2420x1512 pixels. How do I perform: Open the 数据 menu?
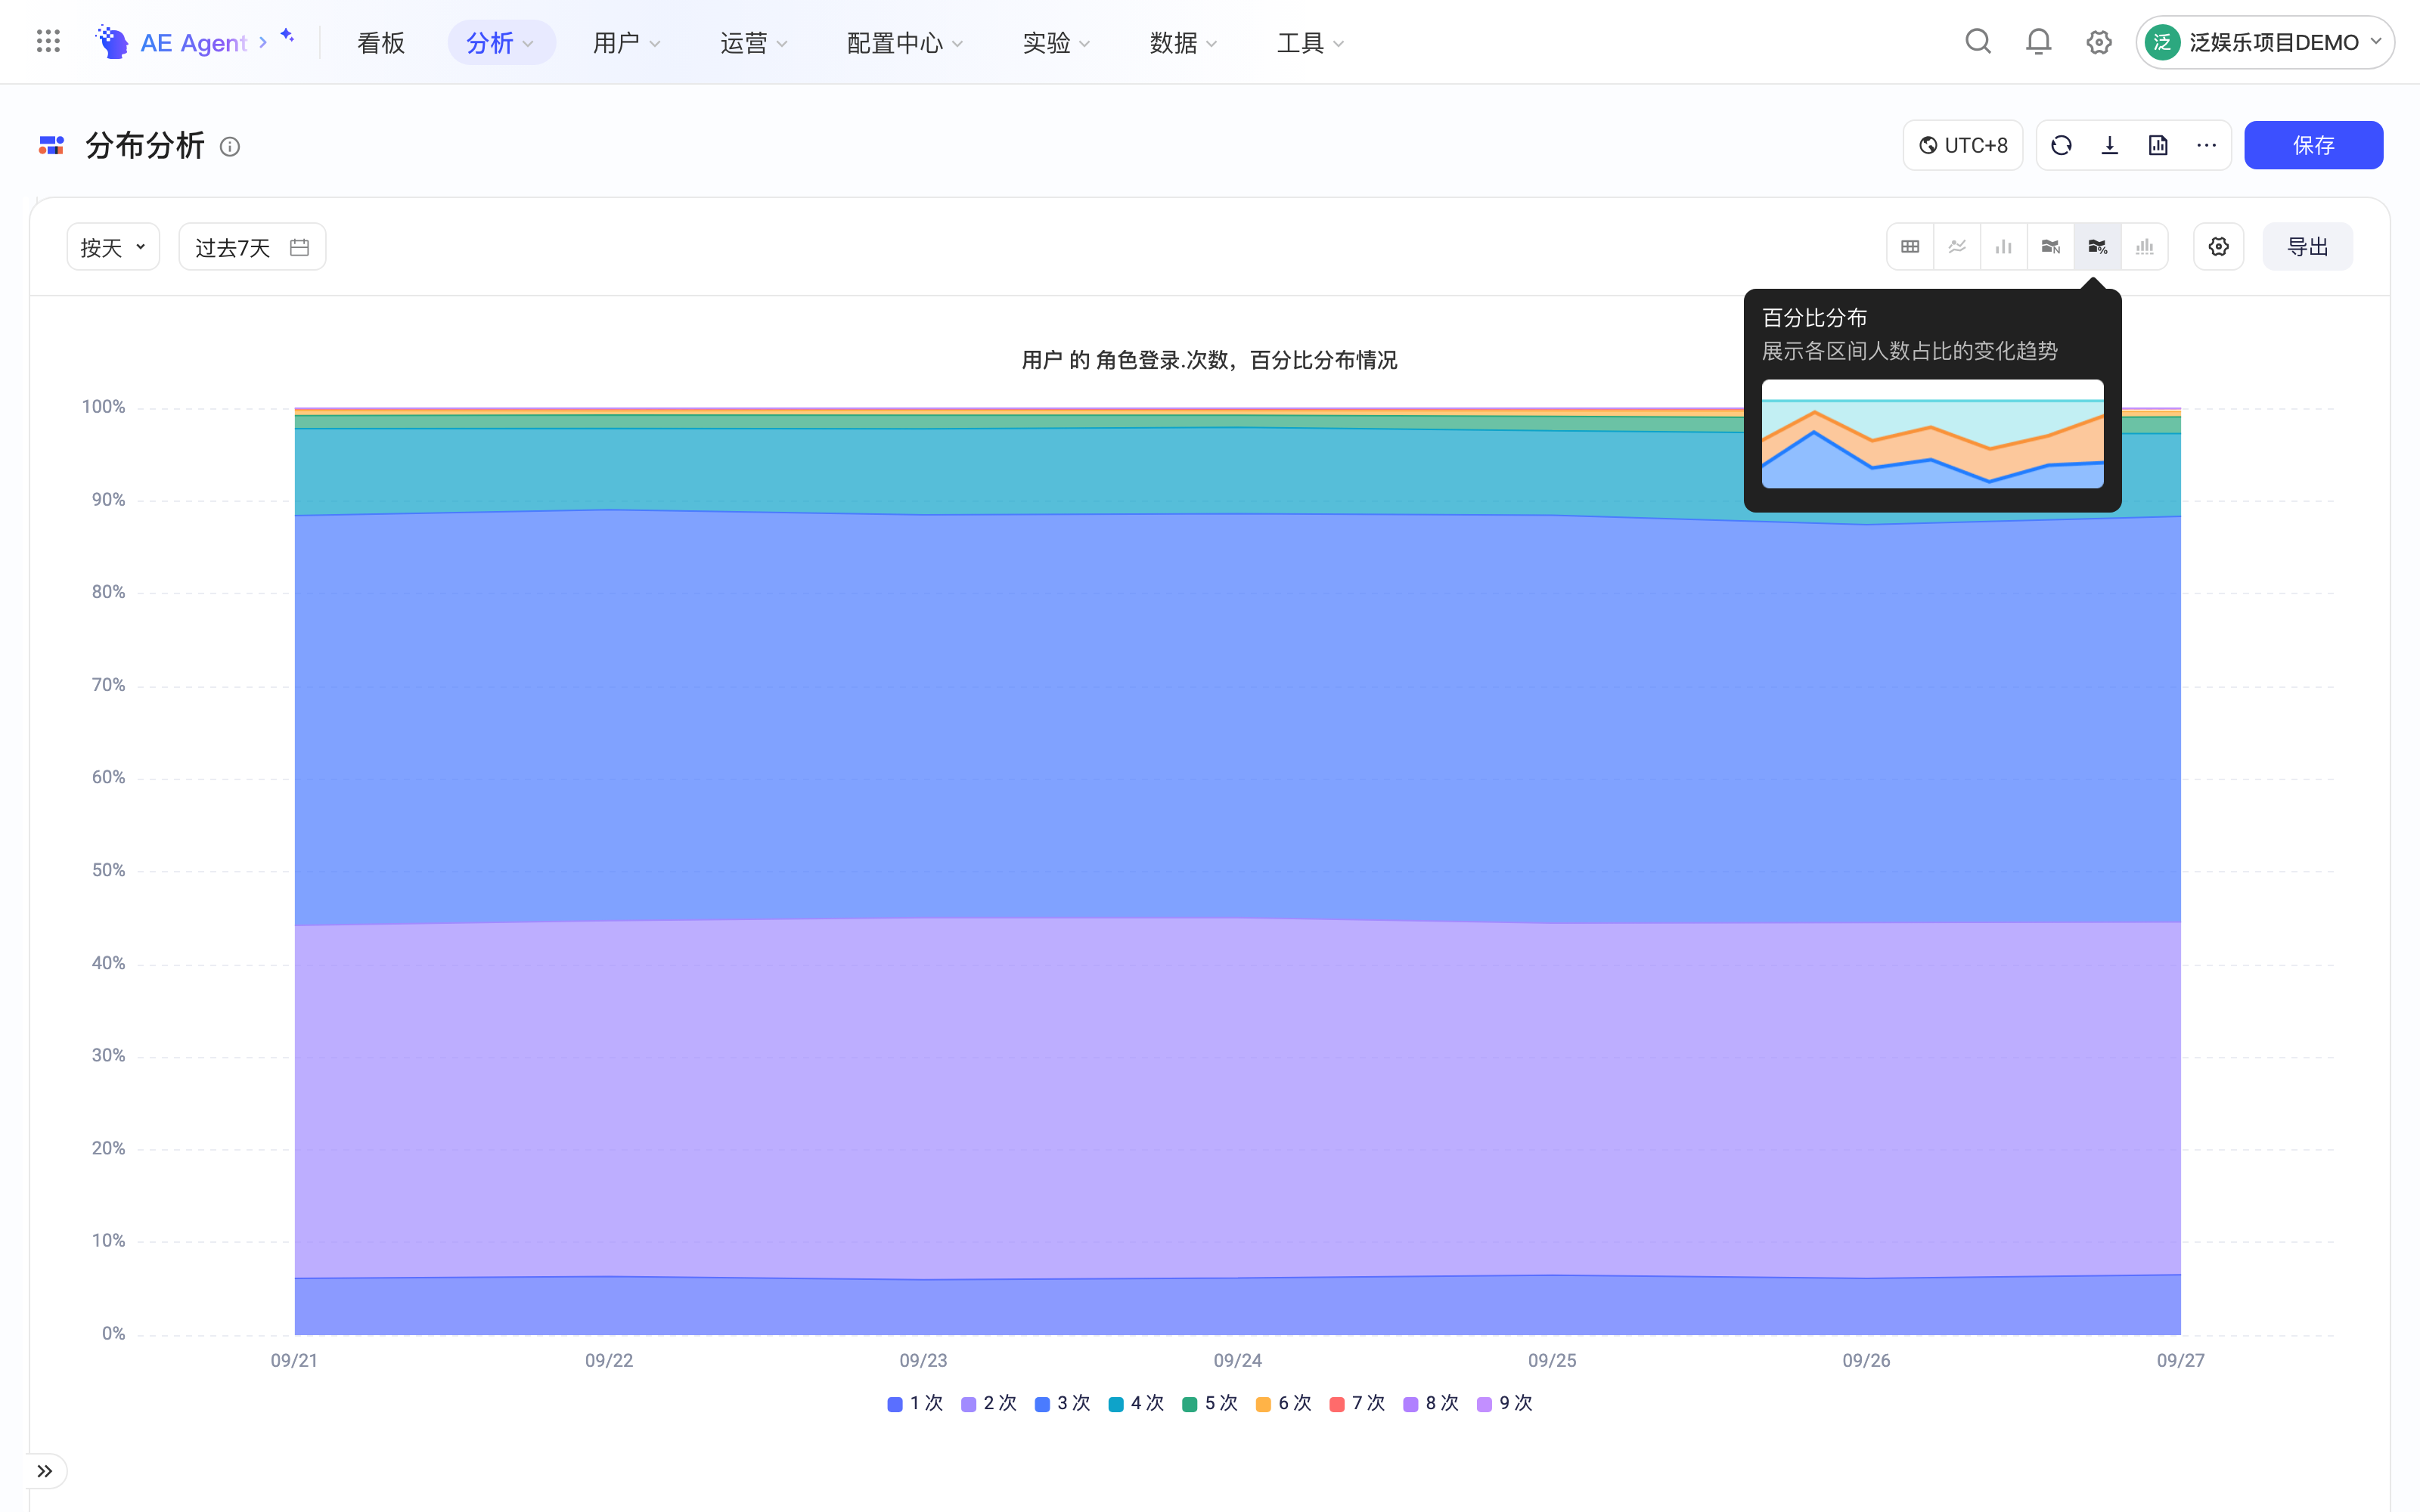1183,42
